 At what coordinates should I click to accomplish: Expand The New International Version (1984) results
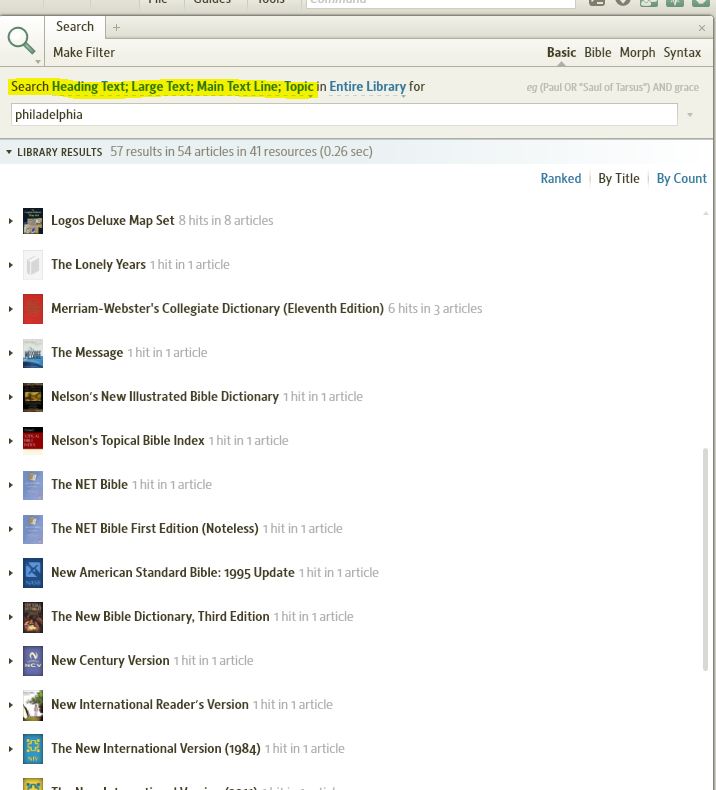click(x=11, y=749)
